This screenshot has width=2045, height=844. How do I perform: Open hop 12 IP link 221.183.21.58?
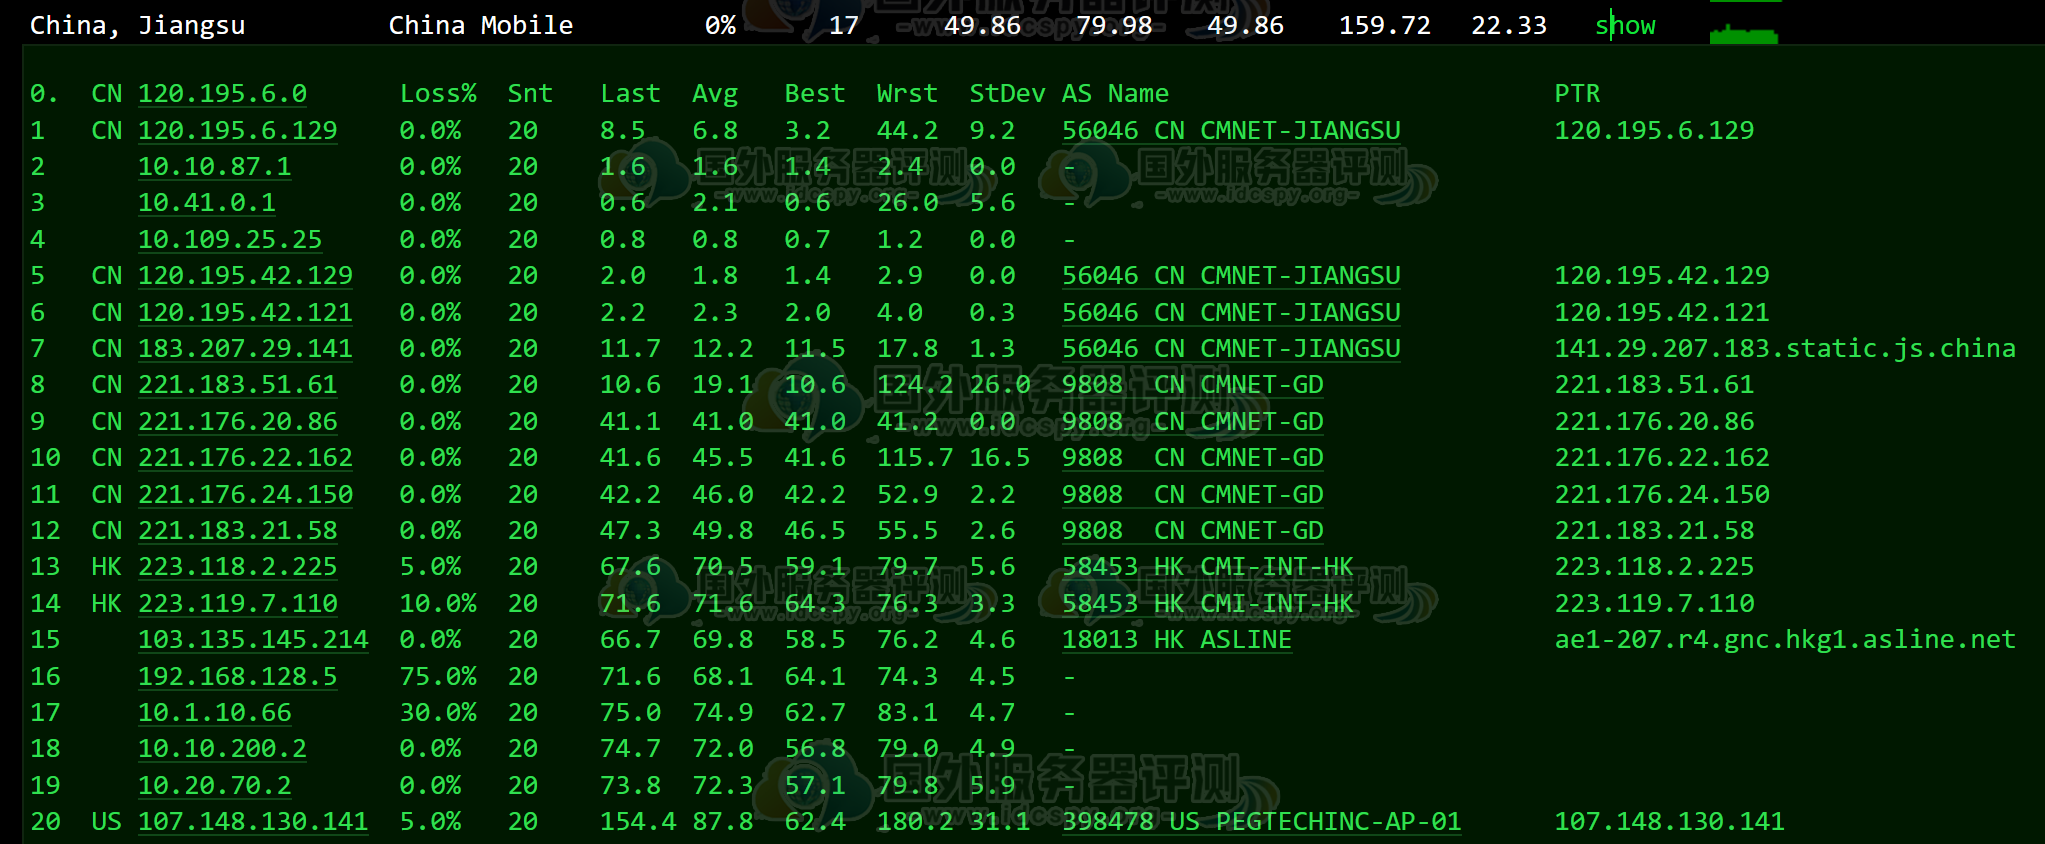click(238, 531)
